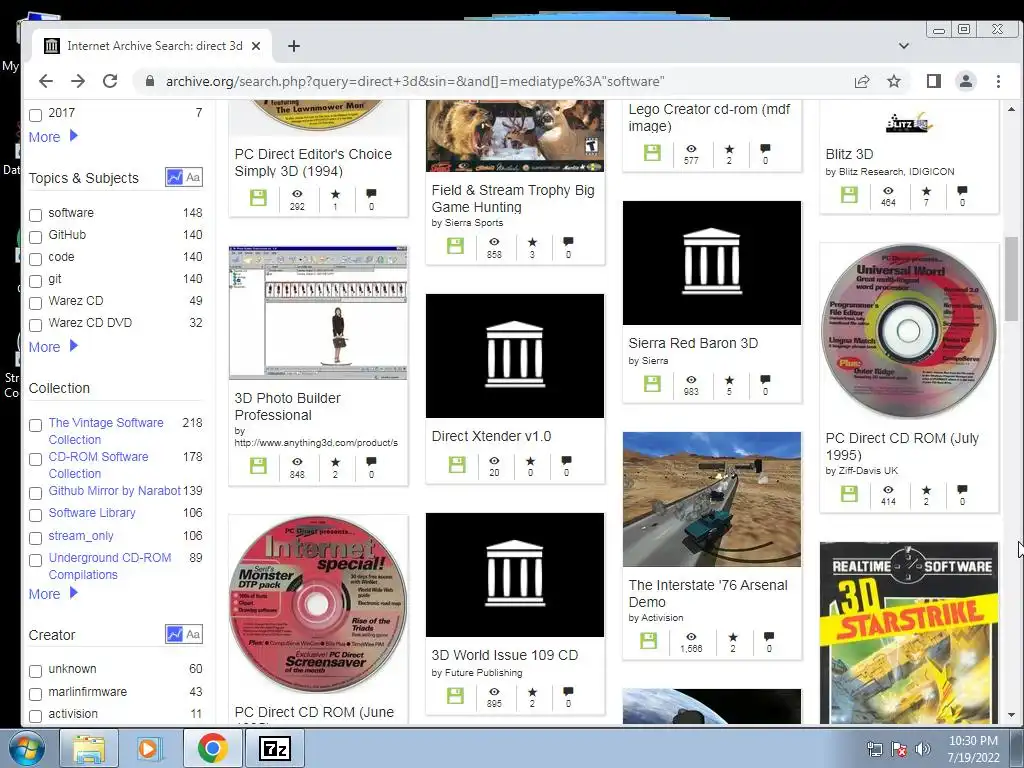Click the software floppy icon on Blitz 3D card
1024x768 pixels.
849,195
